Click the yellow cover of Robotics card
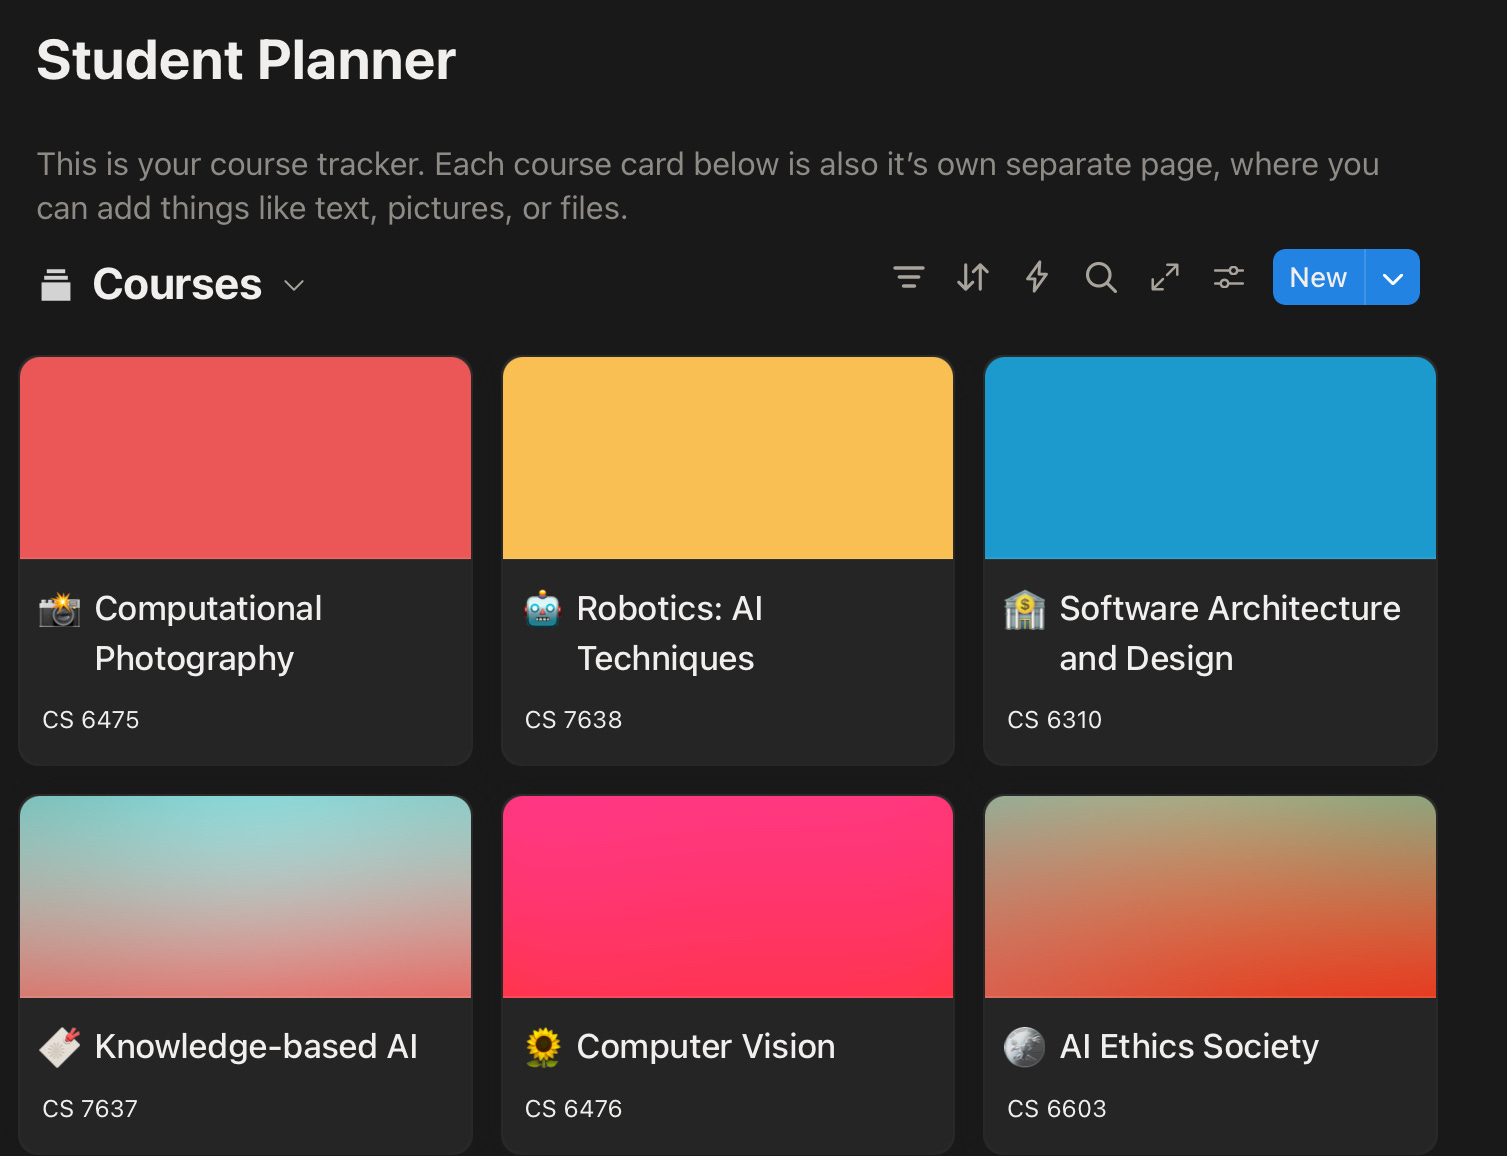The height and width of the screenshot is (1156, 1507). [728, 458]
